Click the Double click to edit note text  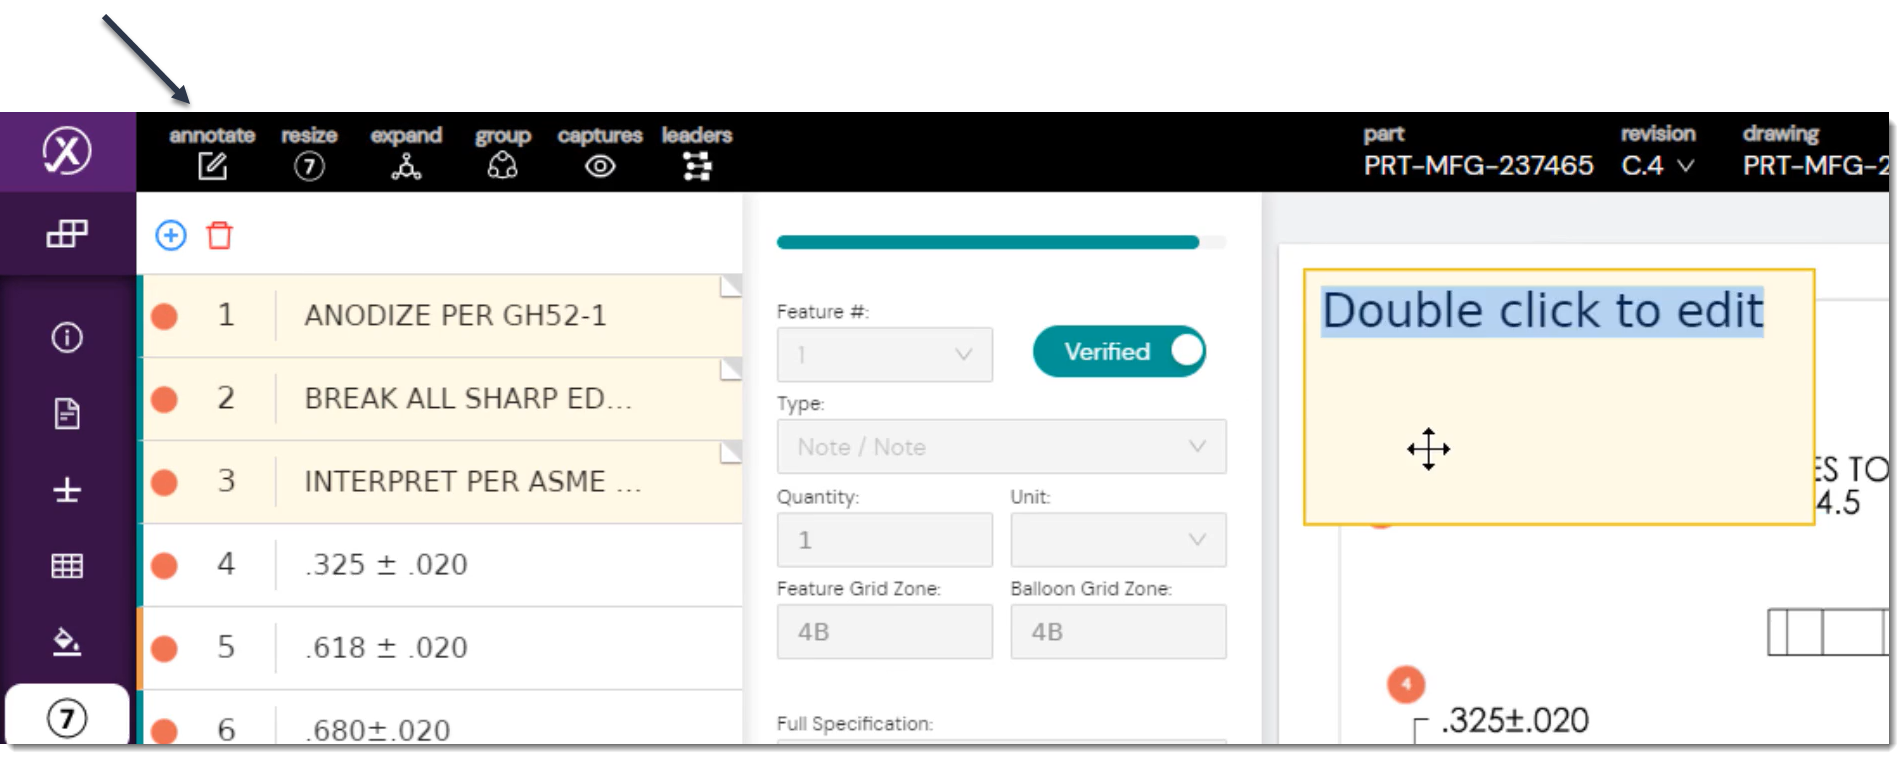point(1542,310)
